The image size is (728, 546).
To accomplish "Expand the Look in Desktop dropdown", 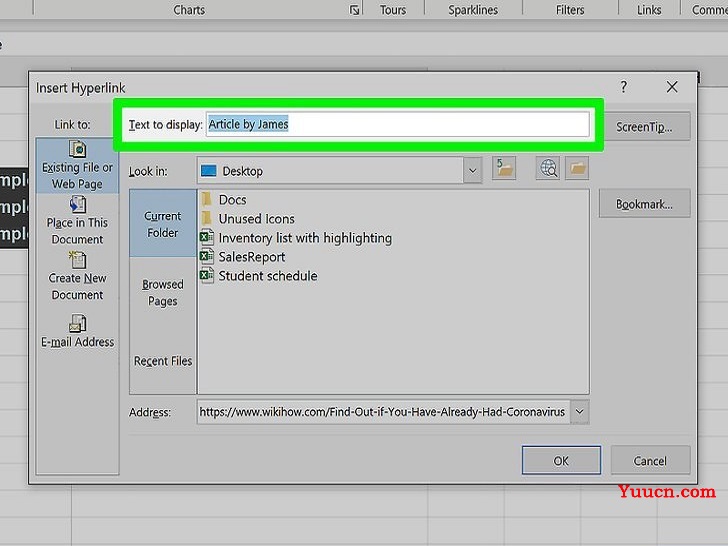I will 472,171.
